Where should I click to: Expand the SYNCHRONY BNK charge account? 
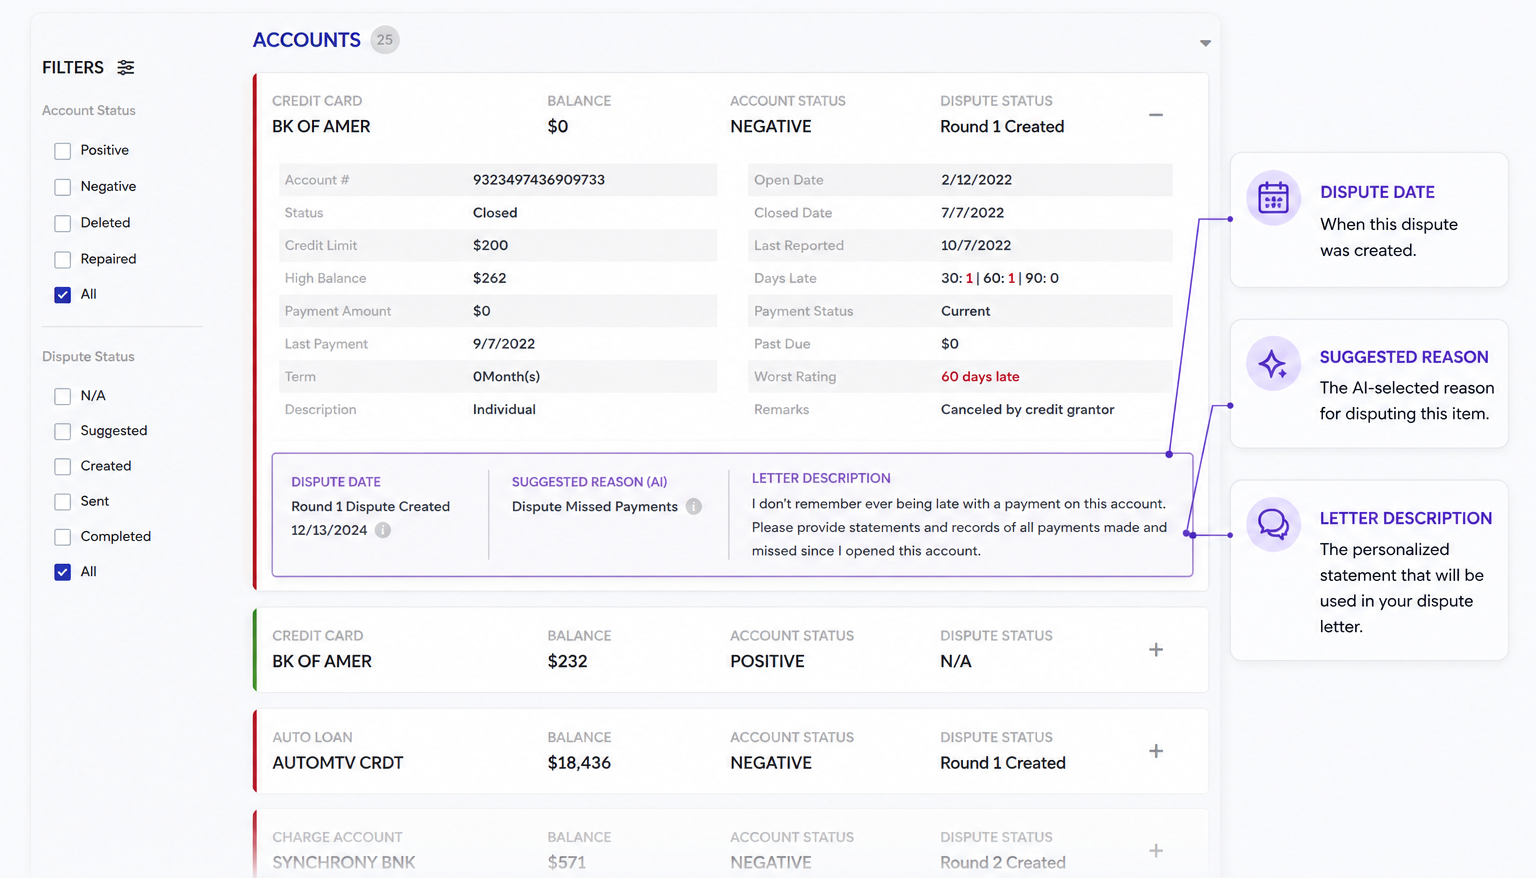pos(1156,851)
